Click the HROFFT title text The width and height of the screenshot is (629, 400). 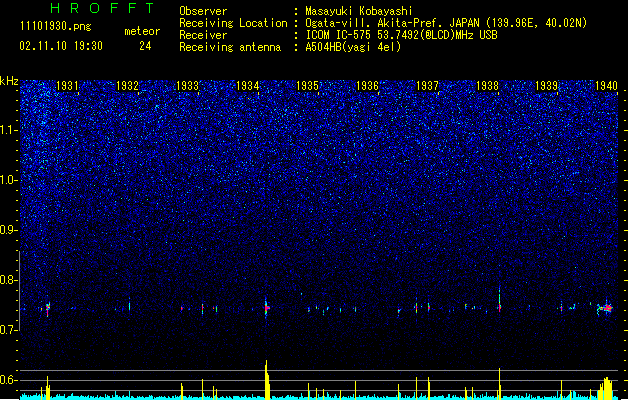(x=102, y=8)
